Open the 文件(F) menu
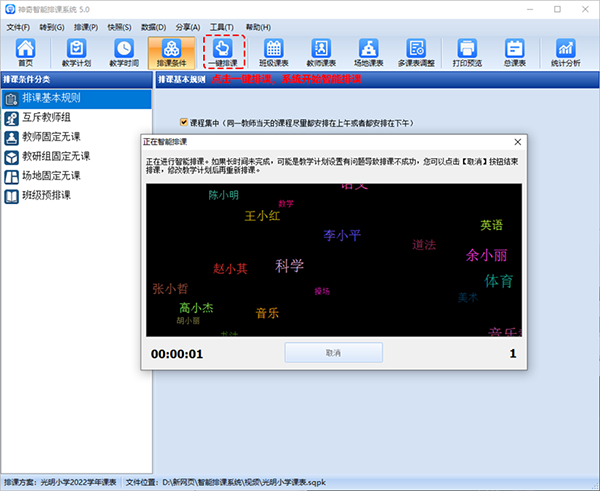 point(18,27)
